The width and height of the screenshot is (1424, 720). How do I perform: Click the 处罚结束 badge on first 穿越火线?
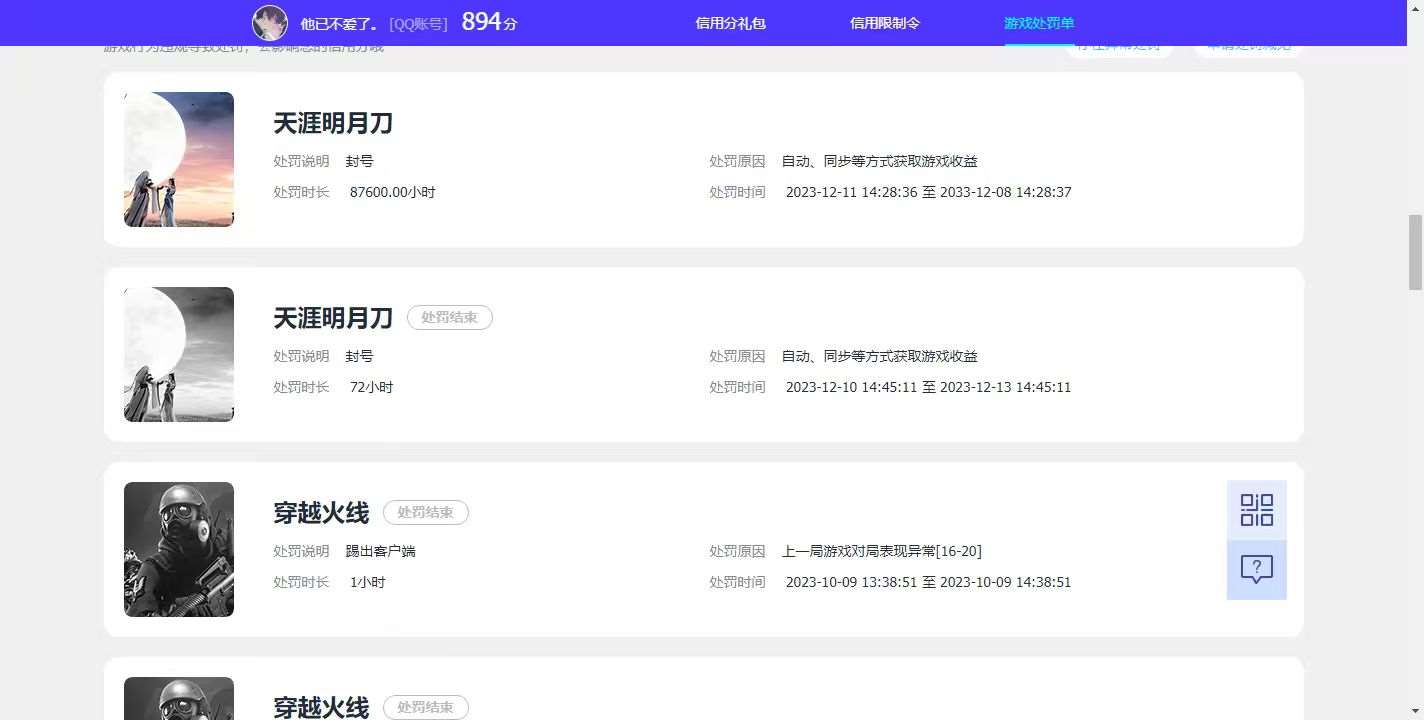pos(425,513)
